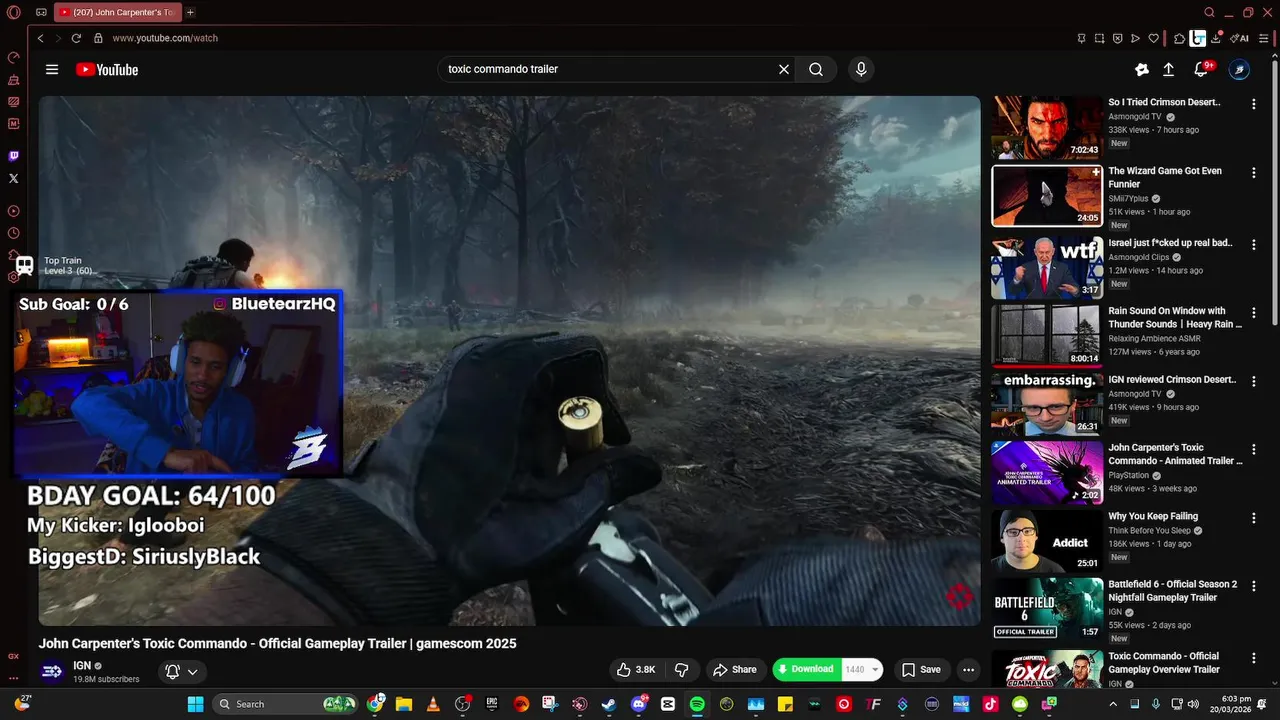Open GX Cleaner broom icon in sidebar

(13, 80)
